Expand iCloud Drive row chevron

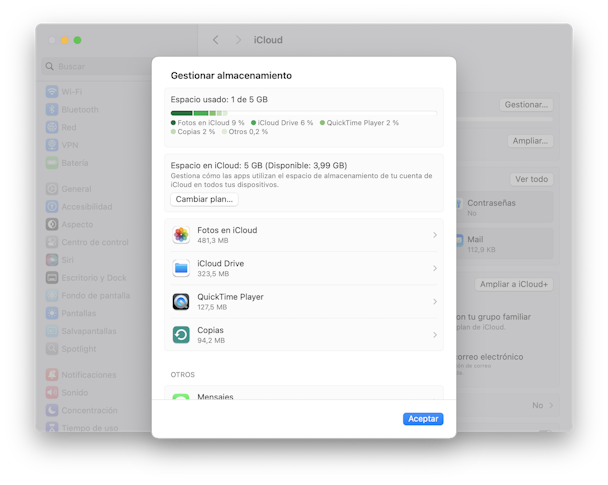[435, 268]
